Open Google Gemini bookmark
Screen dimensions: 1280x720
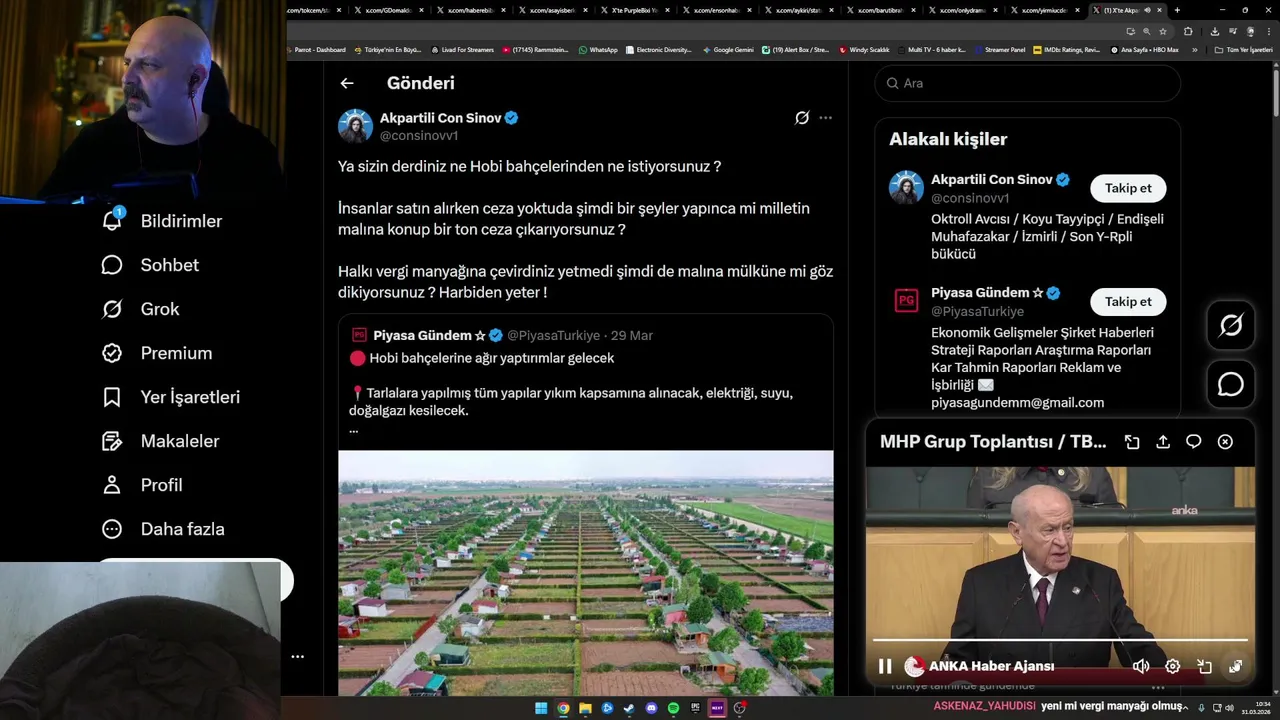pos(728,50)
